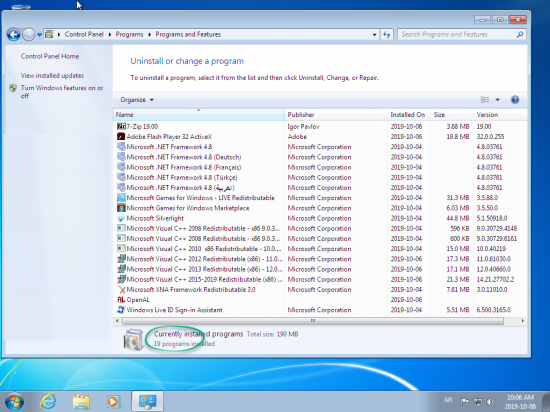Open the Organize dropdown menu
550x412 pixels.
point(137,100)
